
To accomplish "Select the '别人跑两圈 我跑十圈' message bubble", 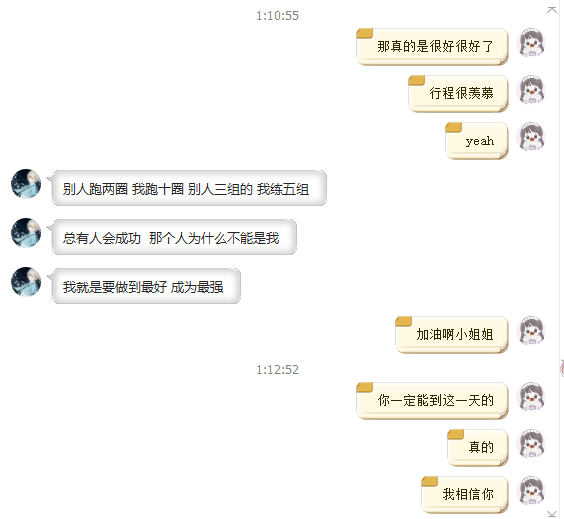I will (x=187, y=188).
